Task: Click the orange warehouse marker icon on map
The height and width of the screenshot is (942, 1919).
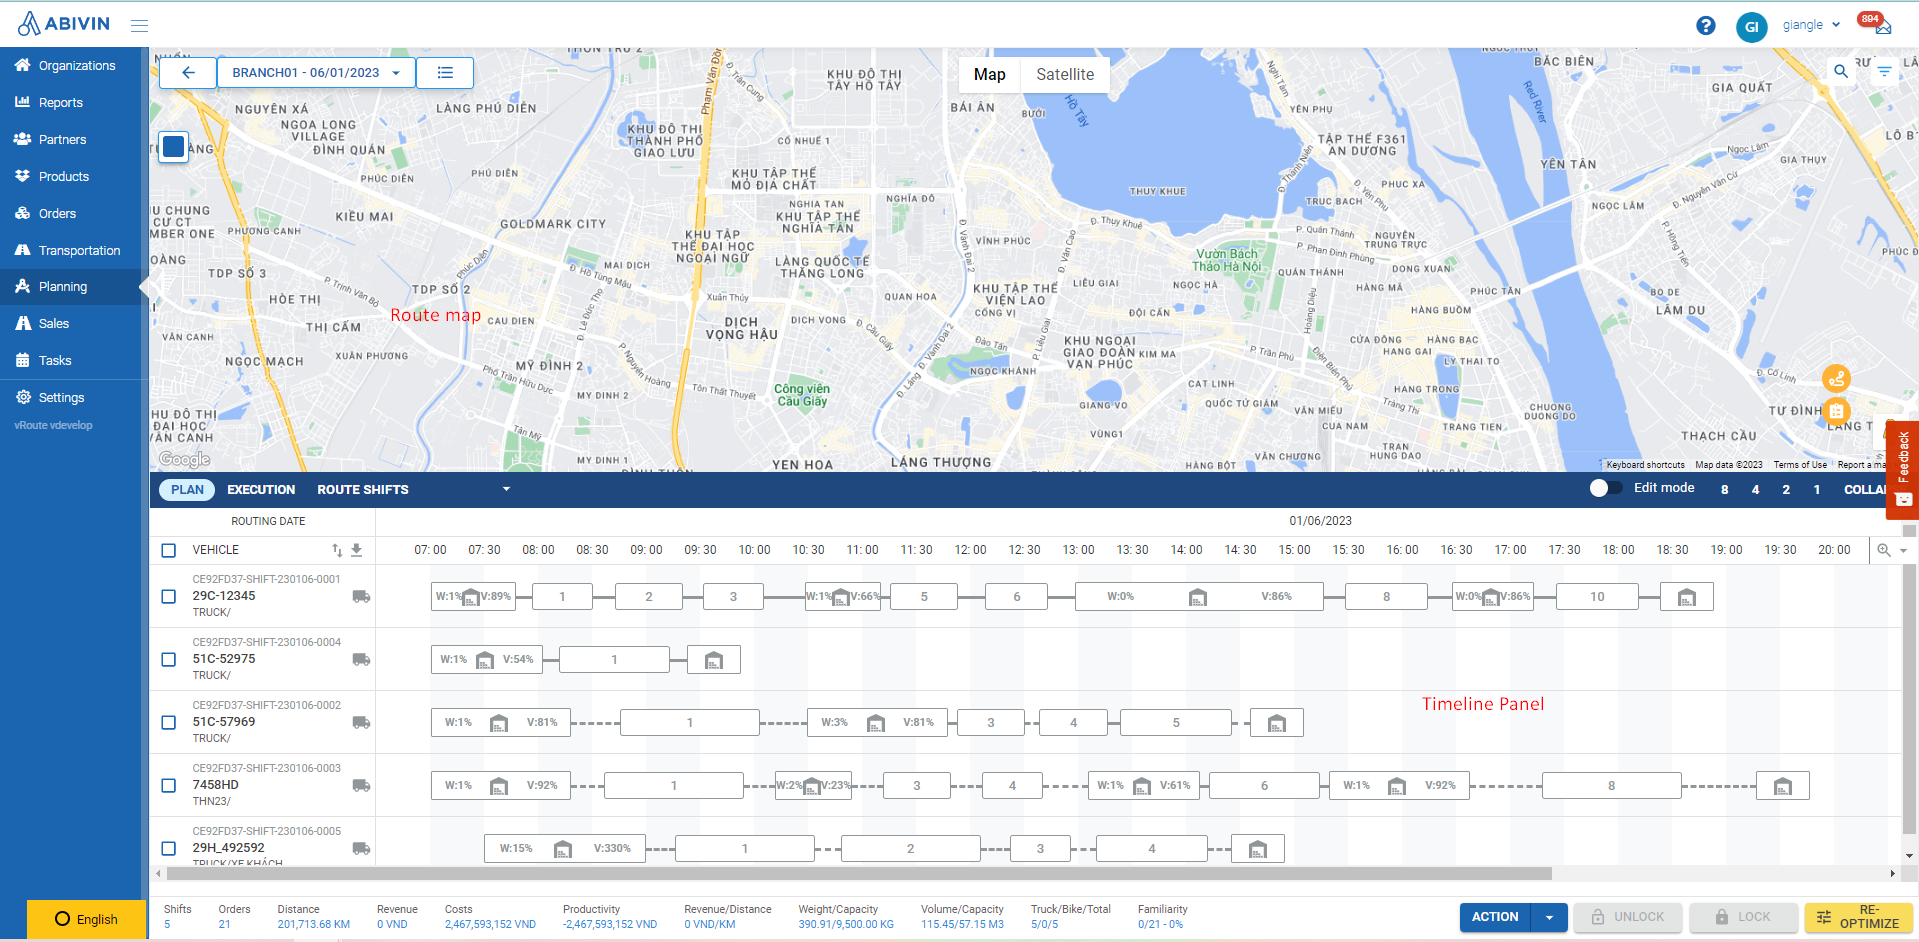Action: pos(1836,411)
